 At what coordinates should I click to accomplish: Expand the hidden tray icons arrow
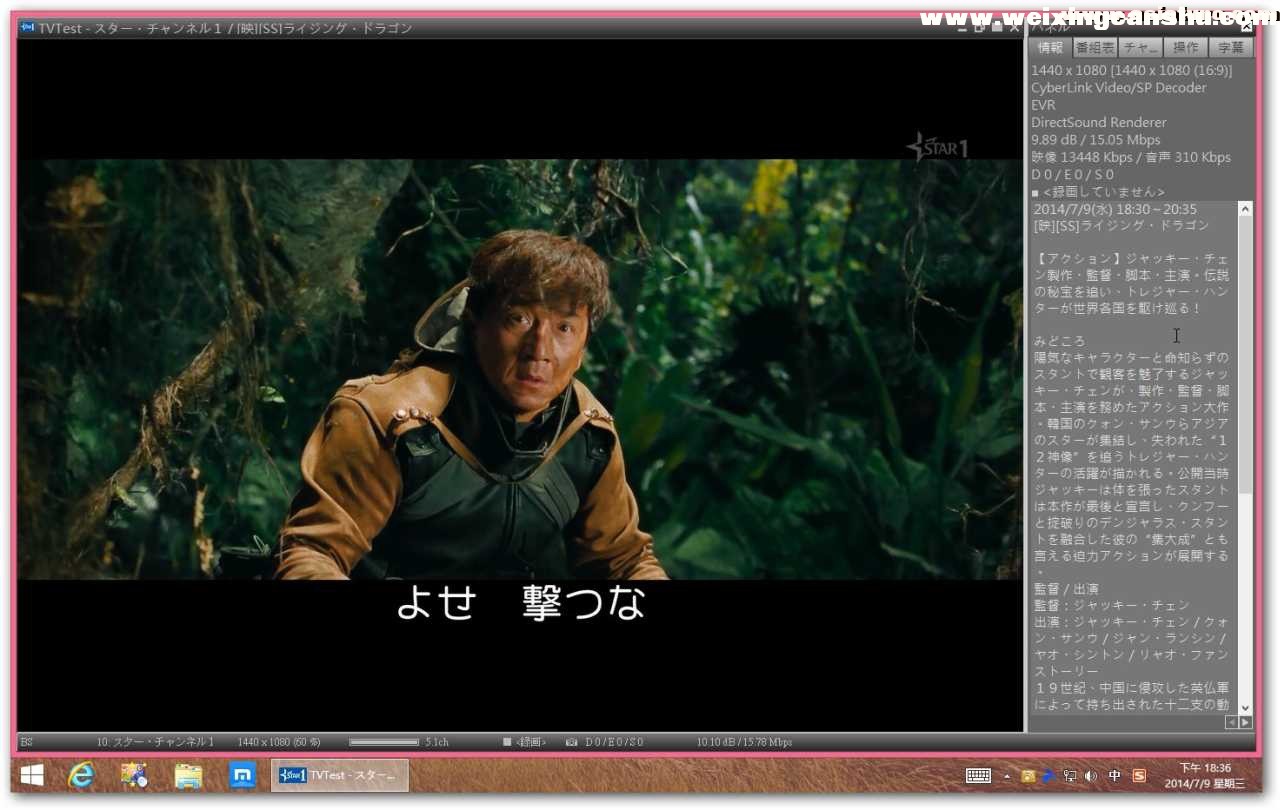1007,776
